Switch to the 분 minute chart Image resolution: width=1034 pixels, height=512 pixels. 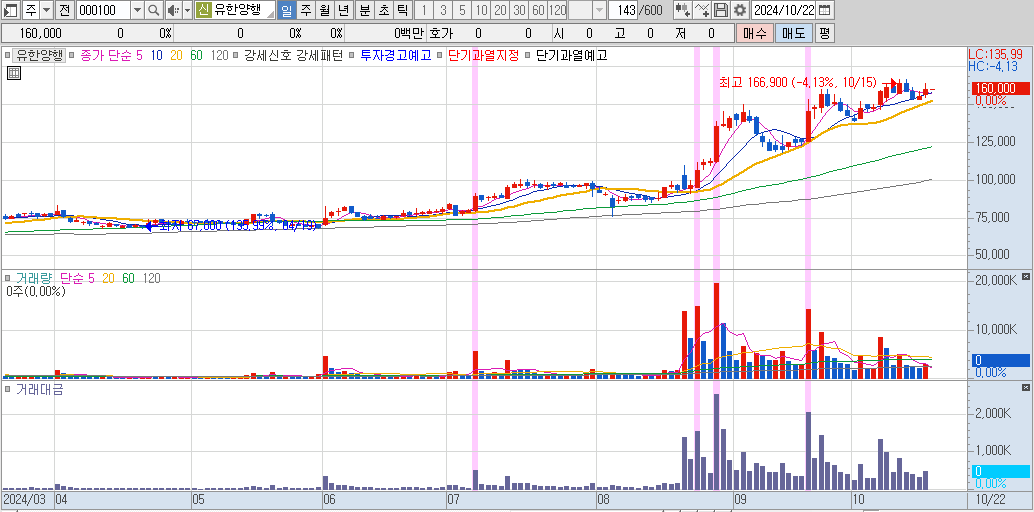point(365,10)
